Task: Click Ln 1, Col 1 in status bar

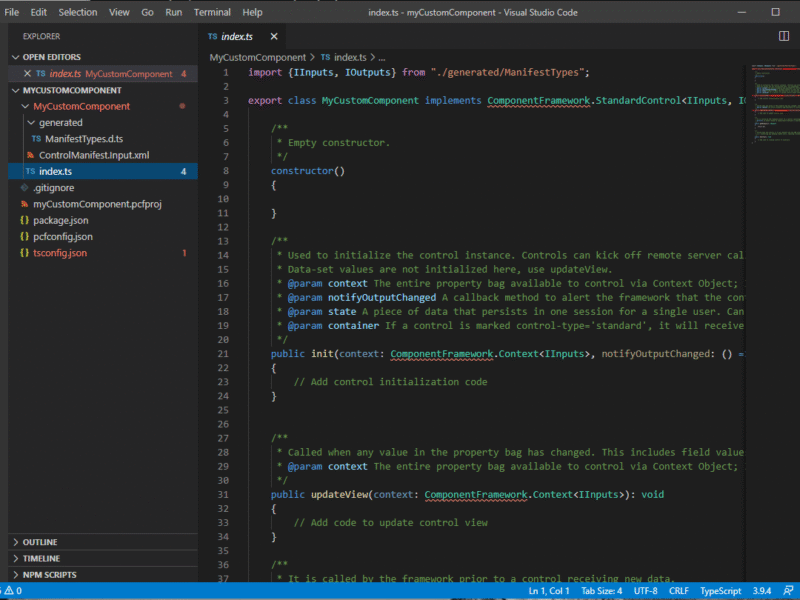Action: click(548, 591)
